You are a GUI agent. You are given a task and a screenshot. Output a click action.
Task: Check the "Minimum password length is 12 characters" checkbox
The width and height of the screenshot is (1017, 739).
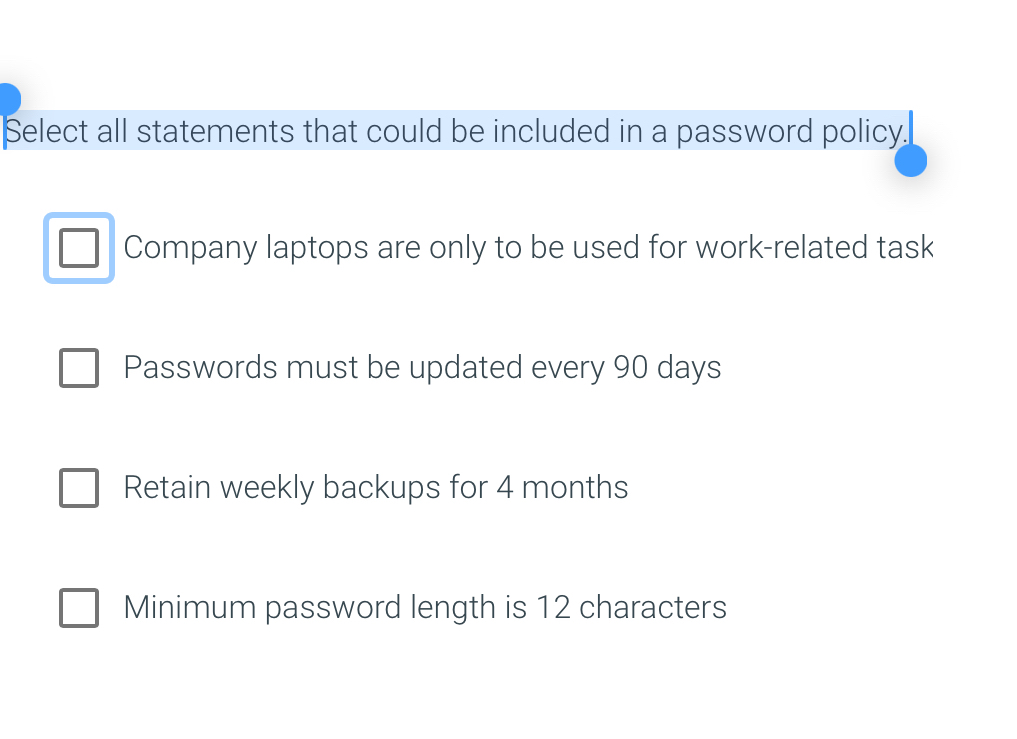pyautogui.click(x=79, y=608)
